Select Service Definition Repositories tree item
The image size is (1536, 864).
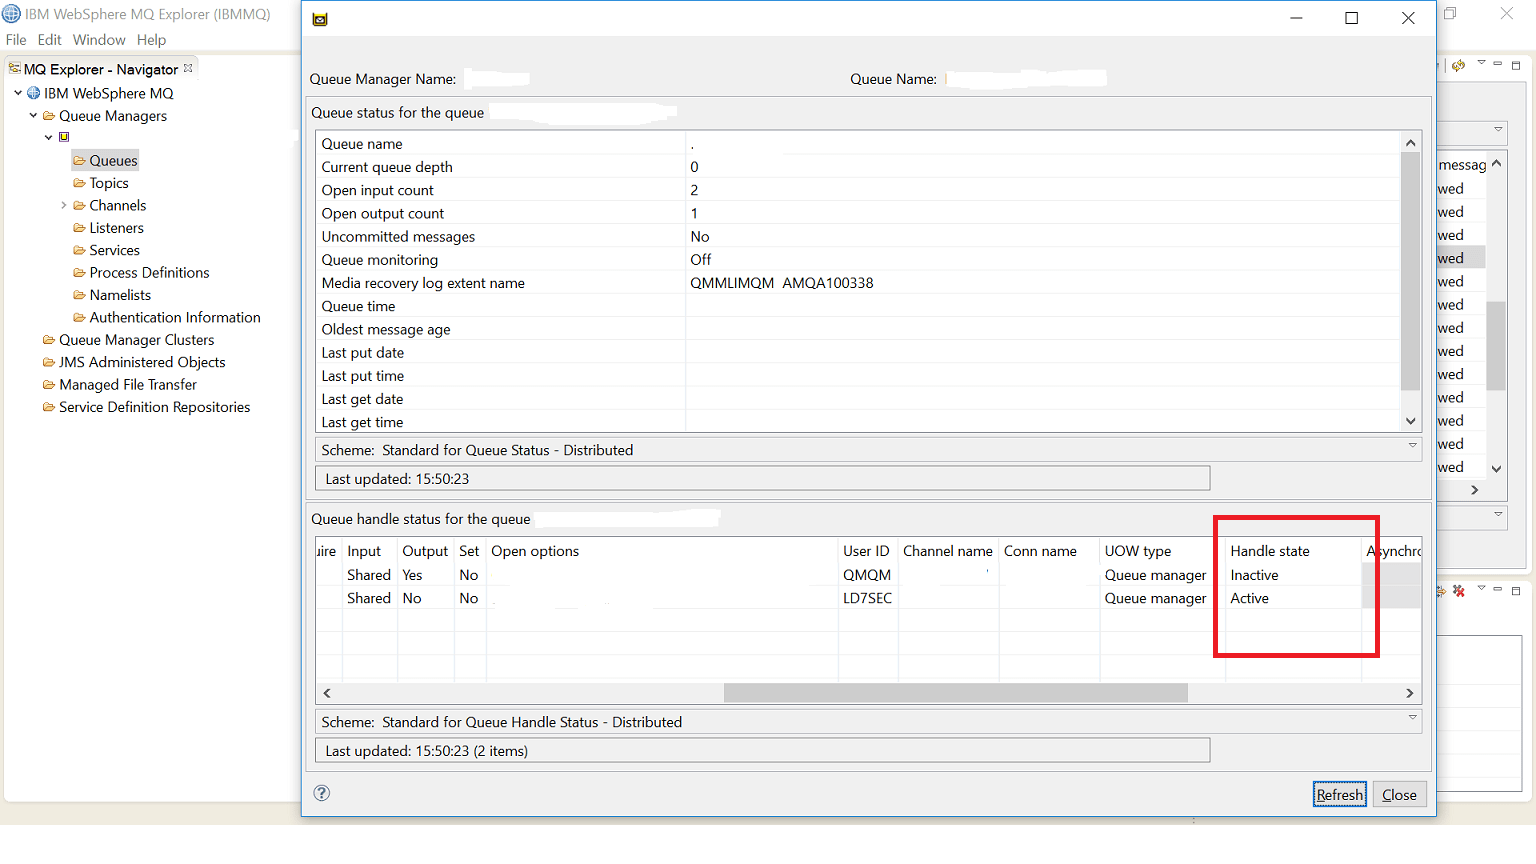[x=155, y=407]
